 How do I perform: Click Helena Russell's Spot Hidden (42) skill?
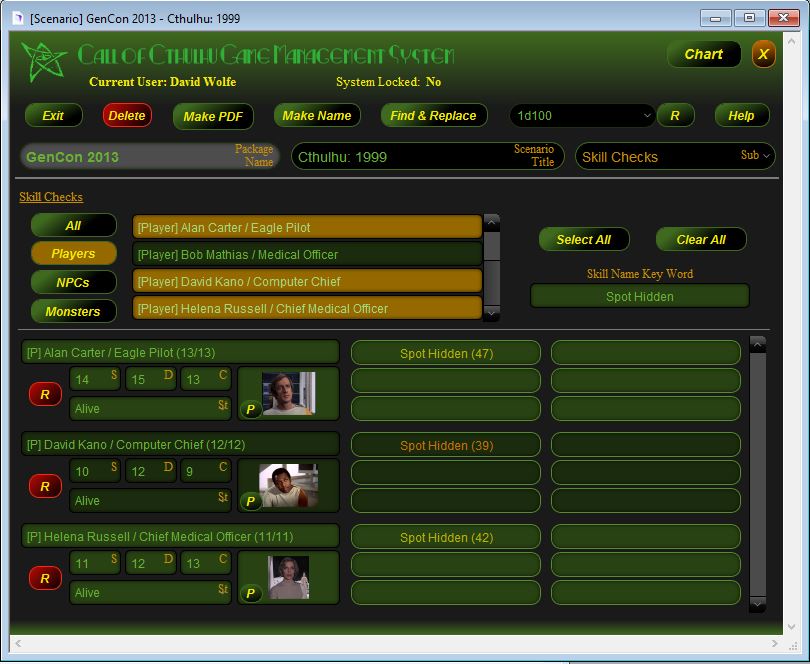click(446, 537)
